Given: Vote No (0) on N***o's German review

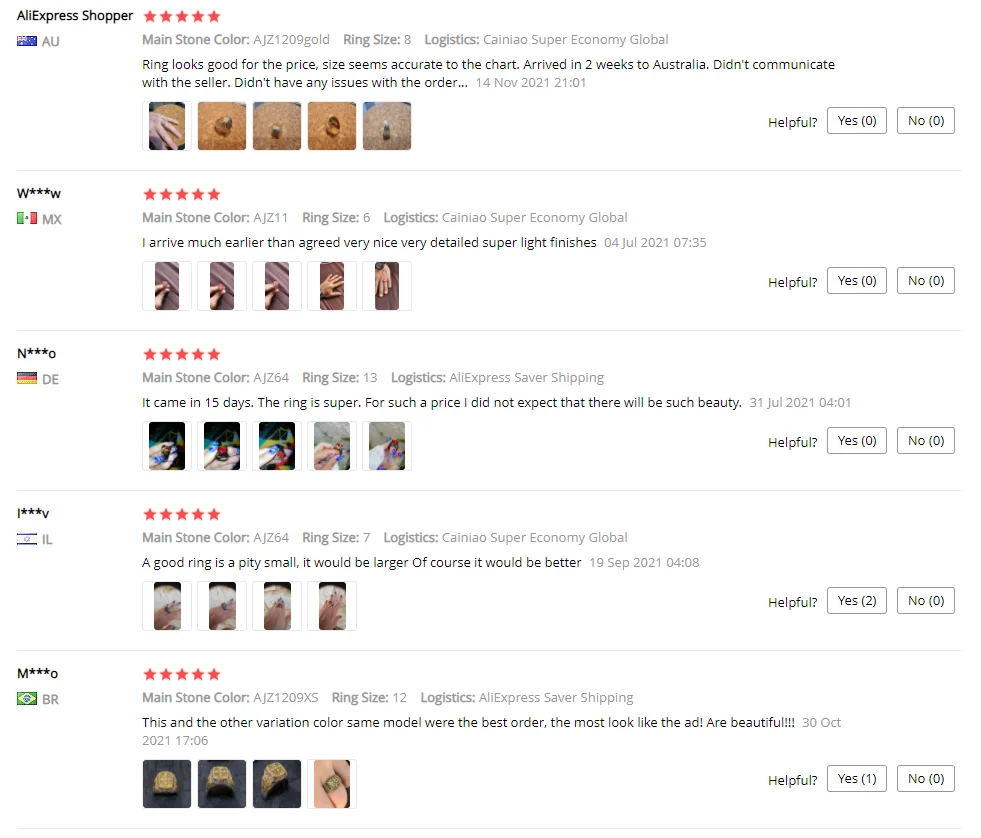Looking at the screenshot, I should 925,441.
